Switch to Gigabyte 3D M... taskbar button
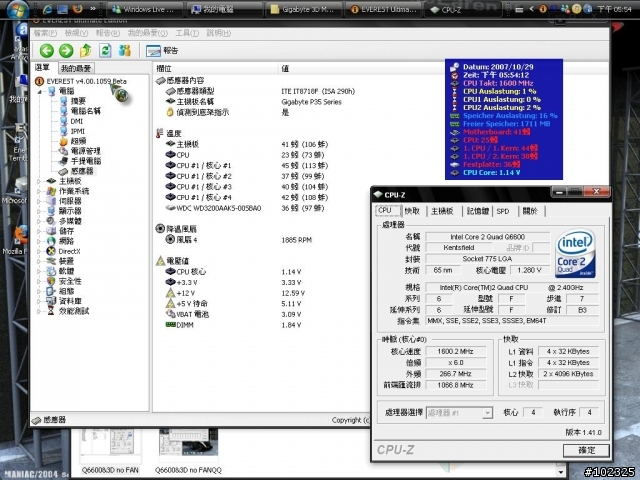Viewport: 640px width, 480px height. coord(304,9)
